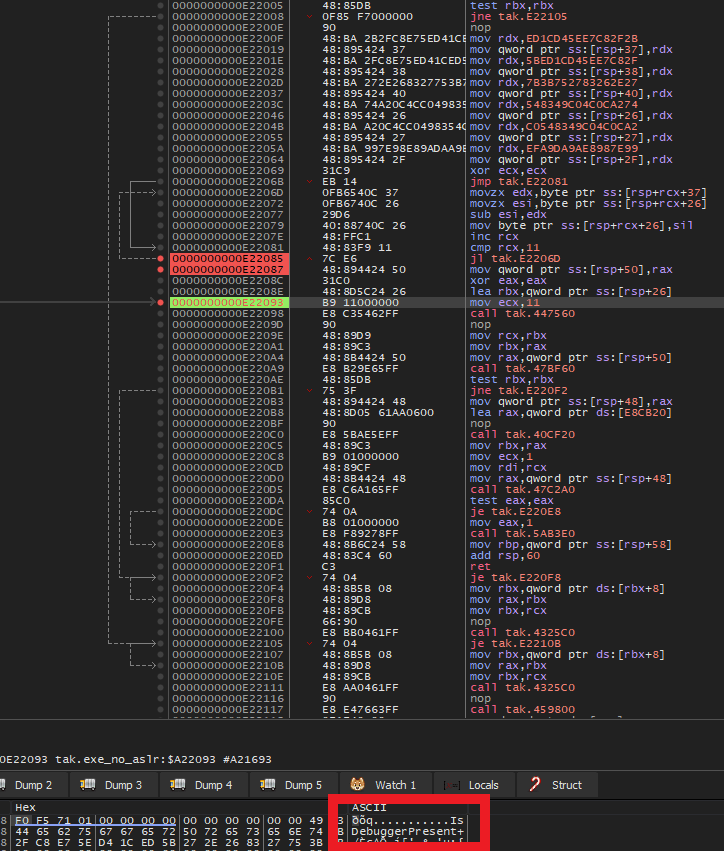Click the ASCII column header in dump
The image size is (724, 851).
pyautogui.click(x=369, y=808)
